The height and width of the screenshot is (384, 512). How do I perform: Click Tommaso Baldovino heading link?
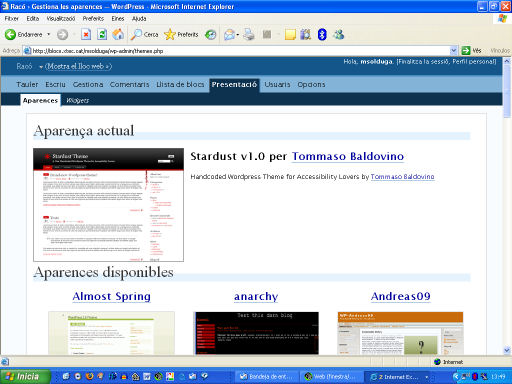pos(348,156)
